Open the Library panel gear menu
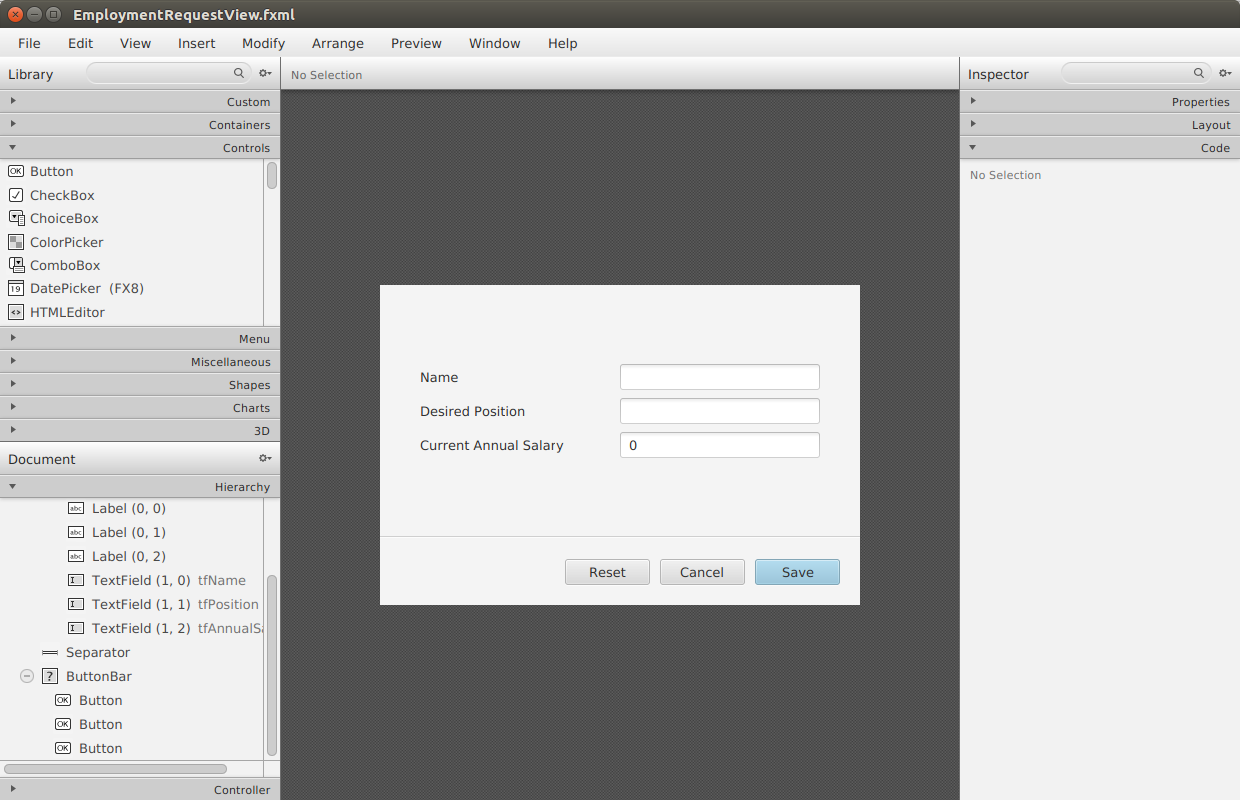The image size is (1240, 800). click(x=265, y=74)
